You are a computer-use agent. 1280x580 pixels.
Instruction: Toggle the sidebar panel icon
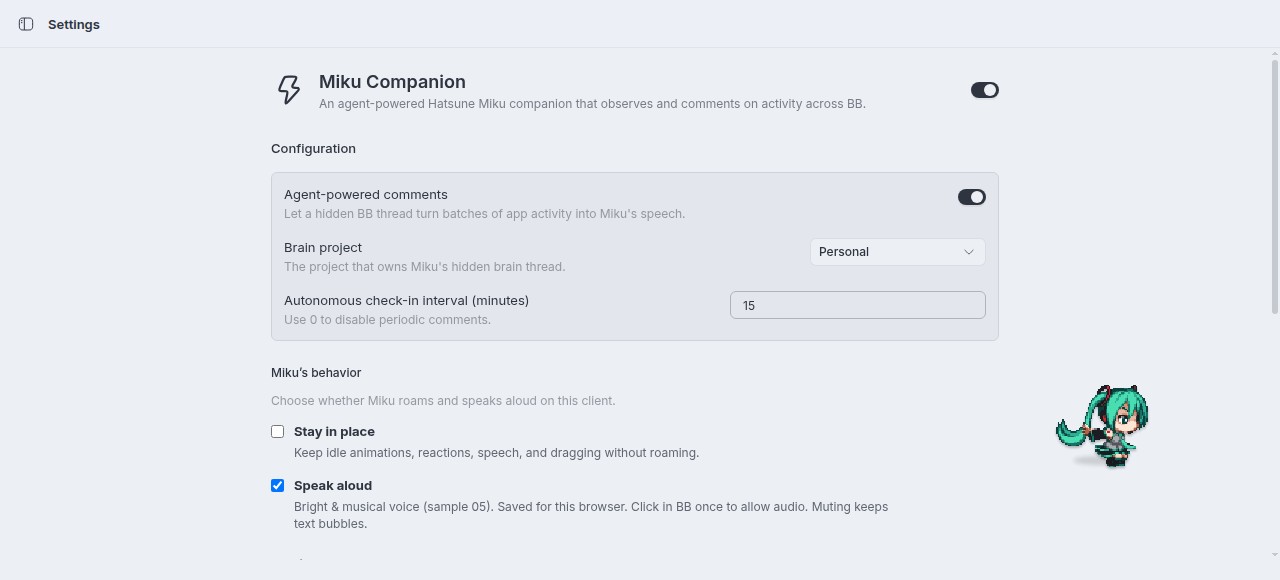pyautogui.click(x=26, y=24)
